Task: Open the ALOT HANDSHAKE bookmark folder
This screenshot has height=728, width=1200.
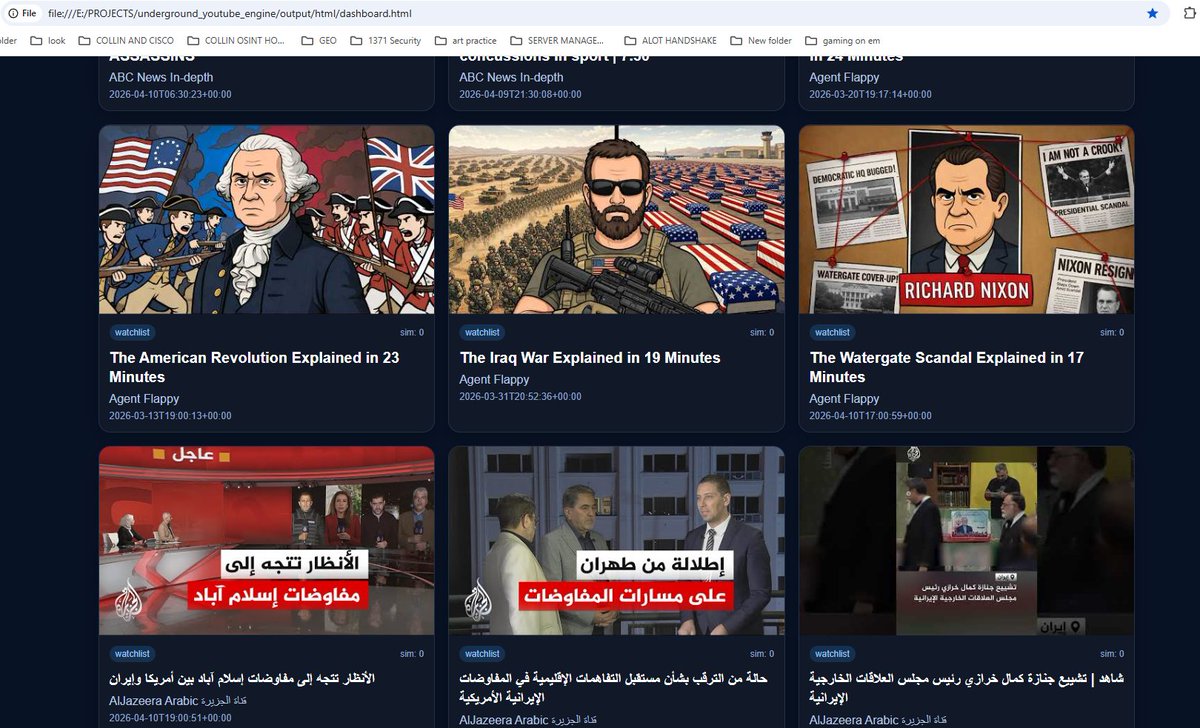Action: (x=669, y=41)
